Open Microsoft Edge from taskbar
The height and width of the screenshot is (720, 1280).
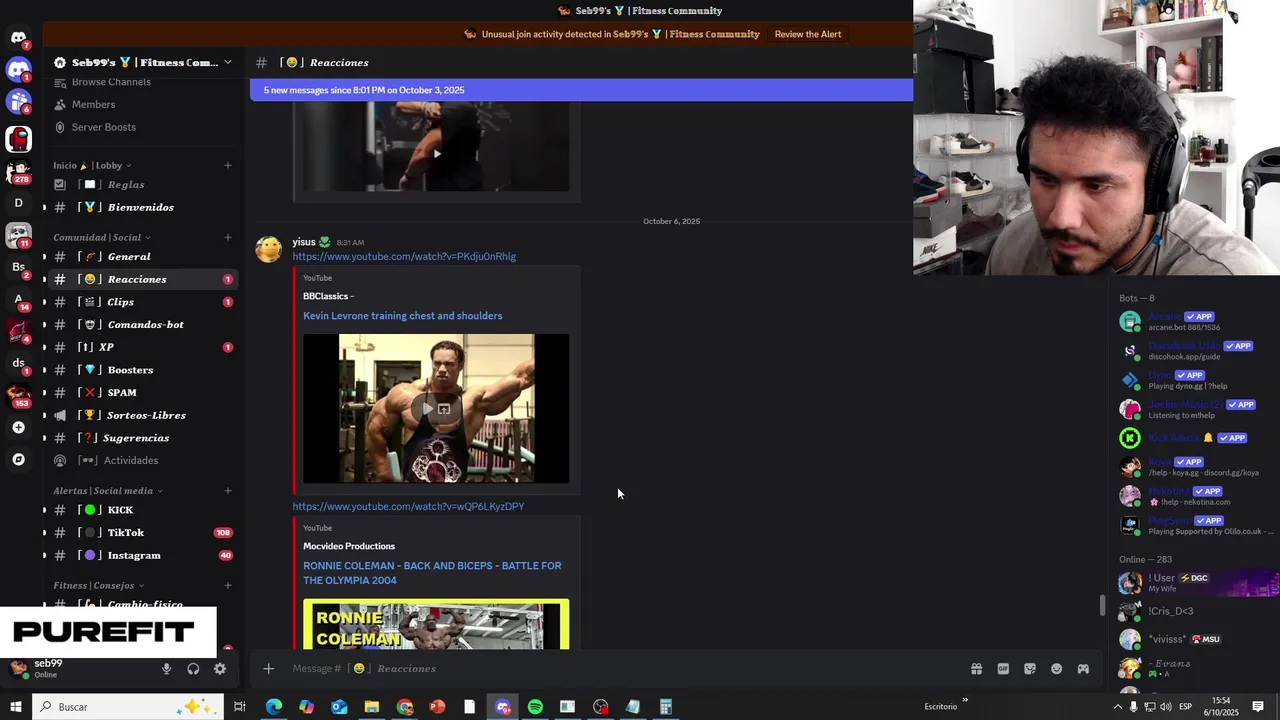pos(273,707)
